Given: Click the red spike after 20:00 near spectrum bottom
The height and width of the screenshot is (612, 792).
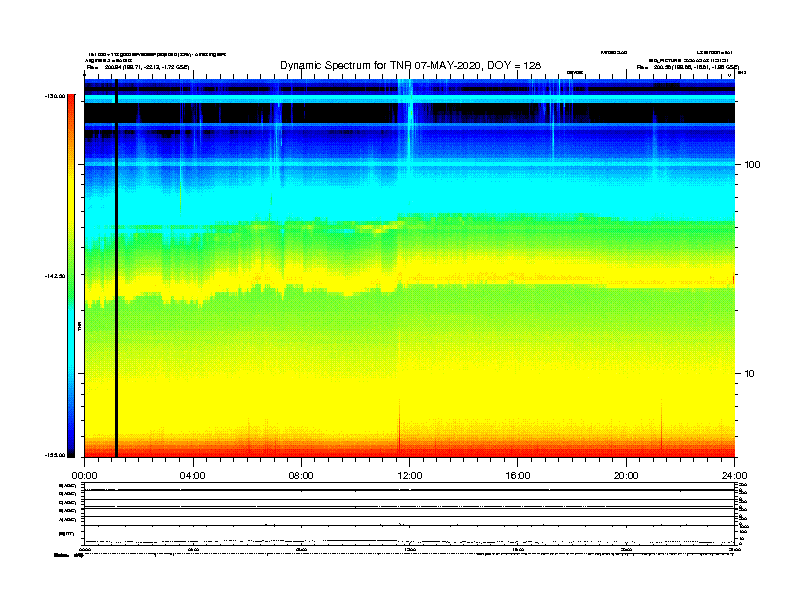Looking at the screenshot, I should point(662,424).
